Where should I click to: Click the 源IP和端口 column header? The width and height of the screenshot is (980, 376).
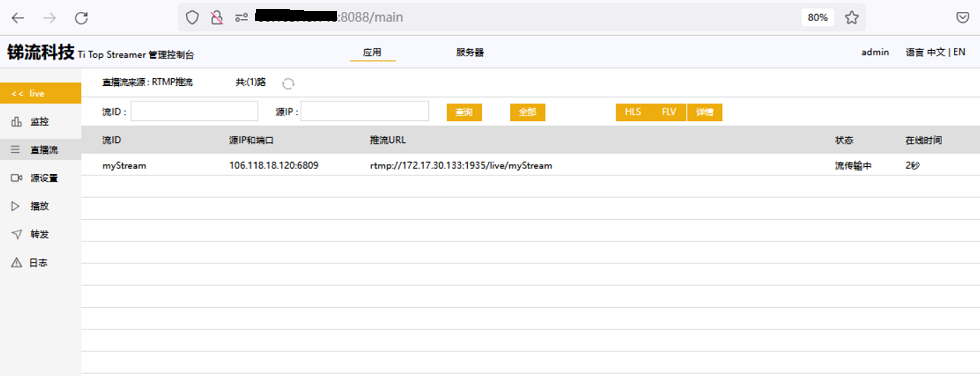tap(251, 140)
